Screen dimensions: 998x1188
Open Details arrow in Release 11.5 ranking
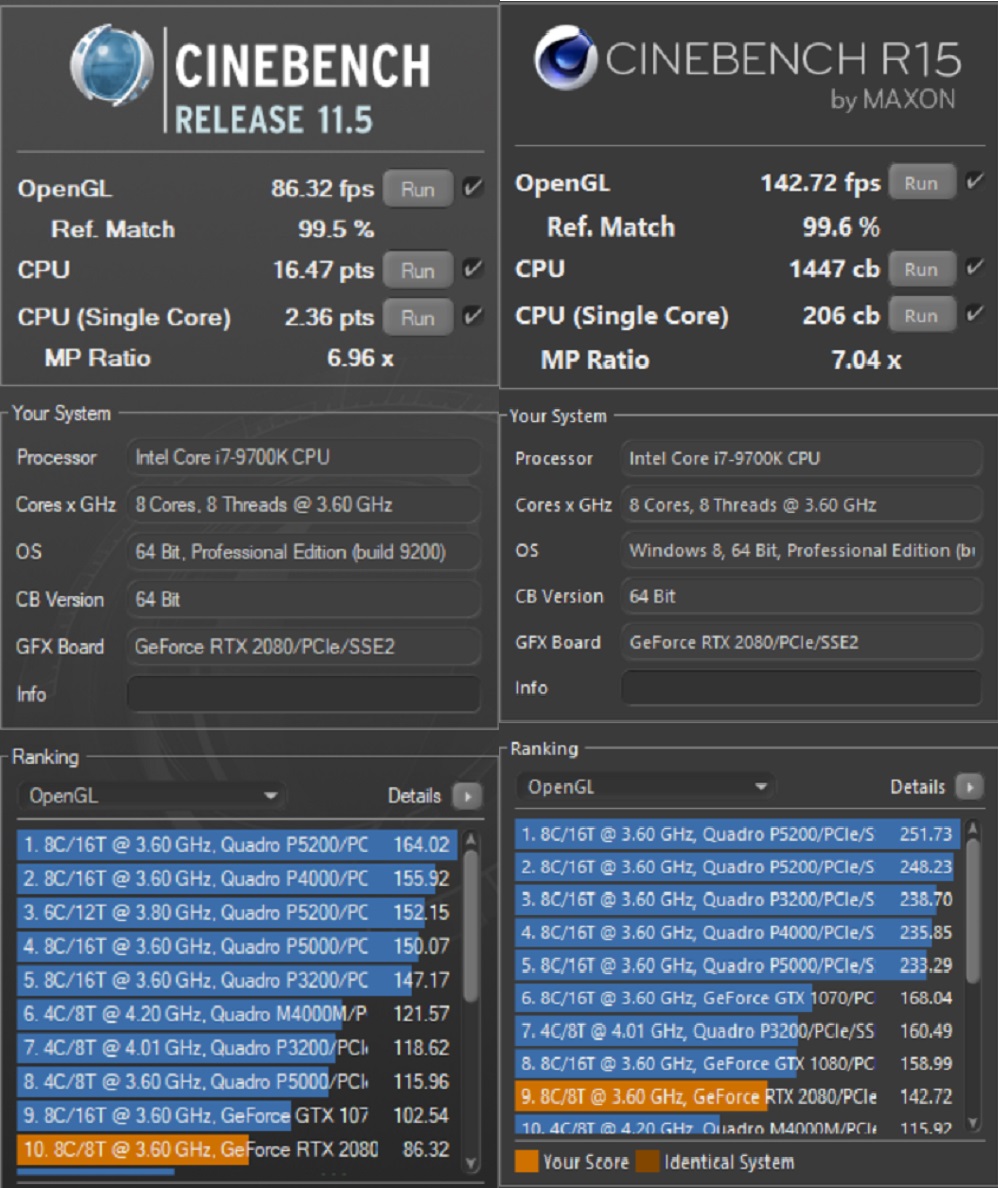[x=466, y=796]
